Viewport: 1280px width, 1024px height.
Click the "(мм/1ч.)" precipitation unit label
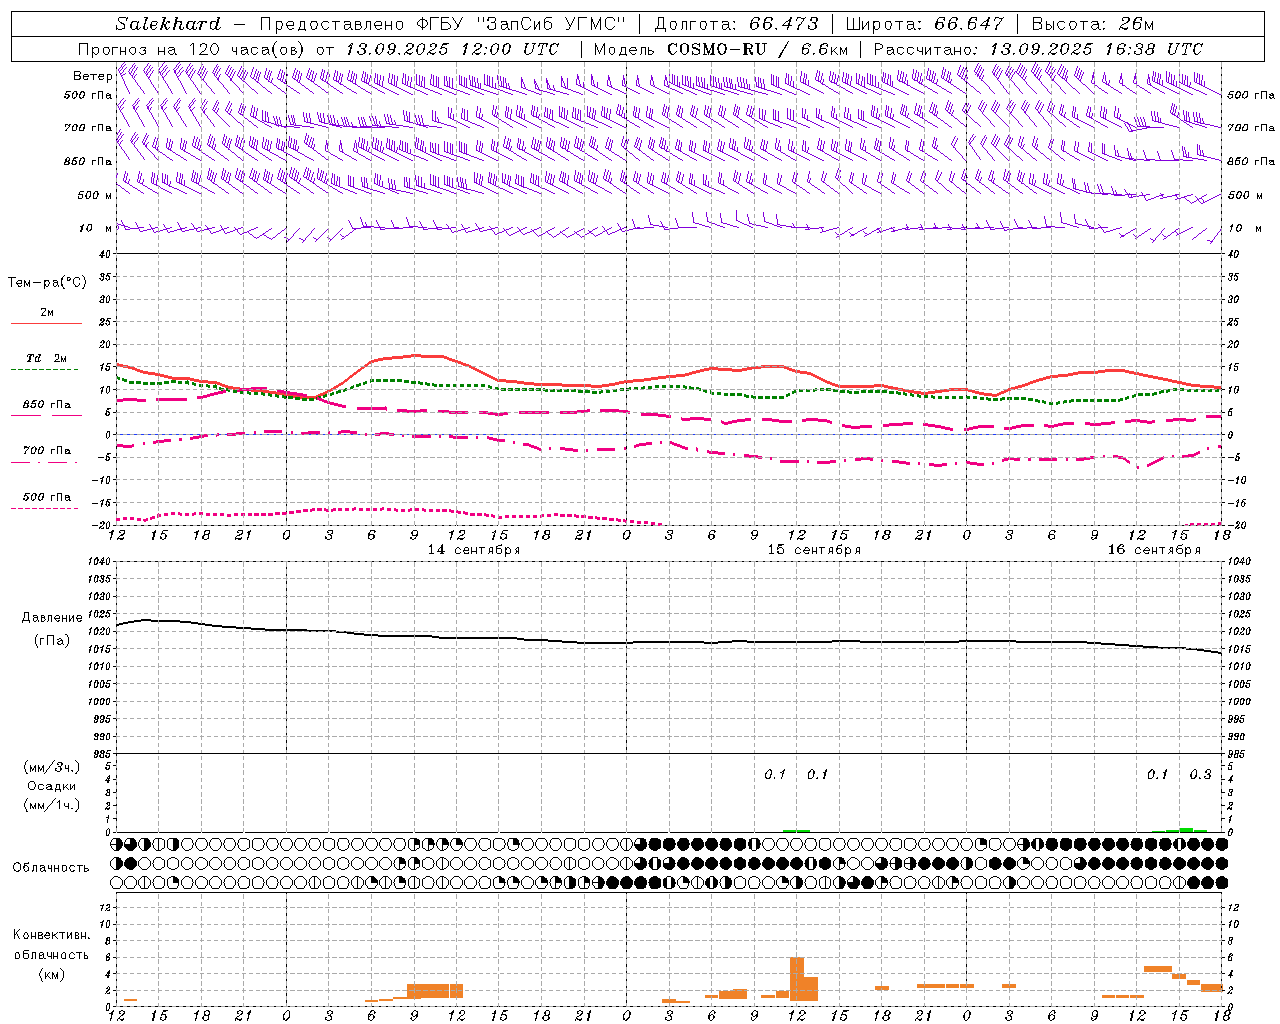click(x=52, y=805)
